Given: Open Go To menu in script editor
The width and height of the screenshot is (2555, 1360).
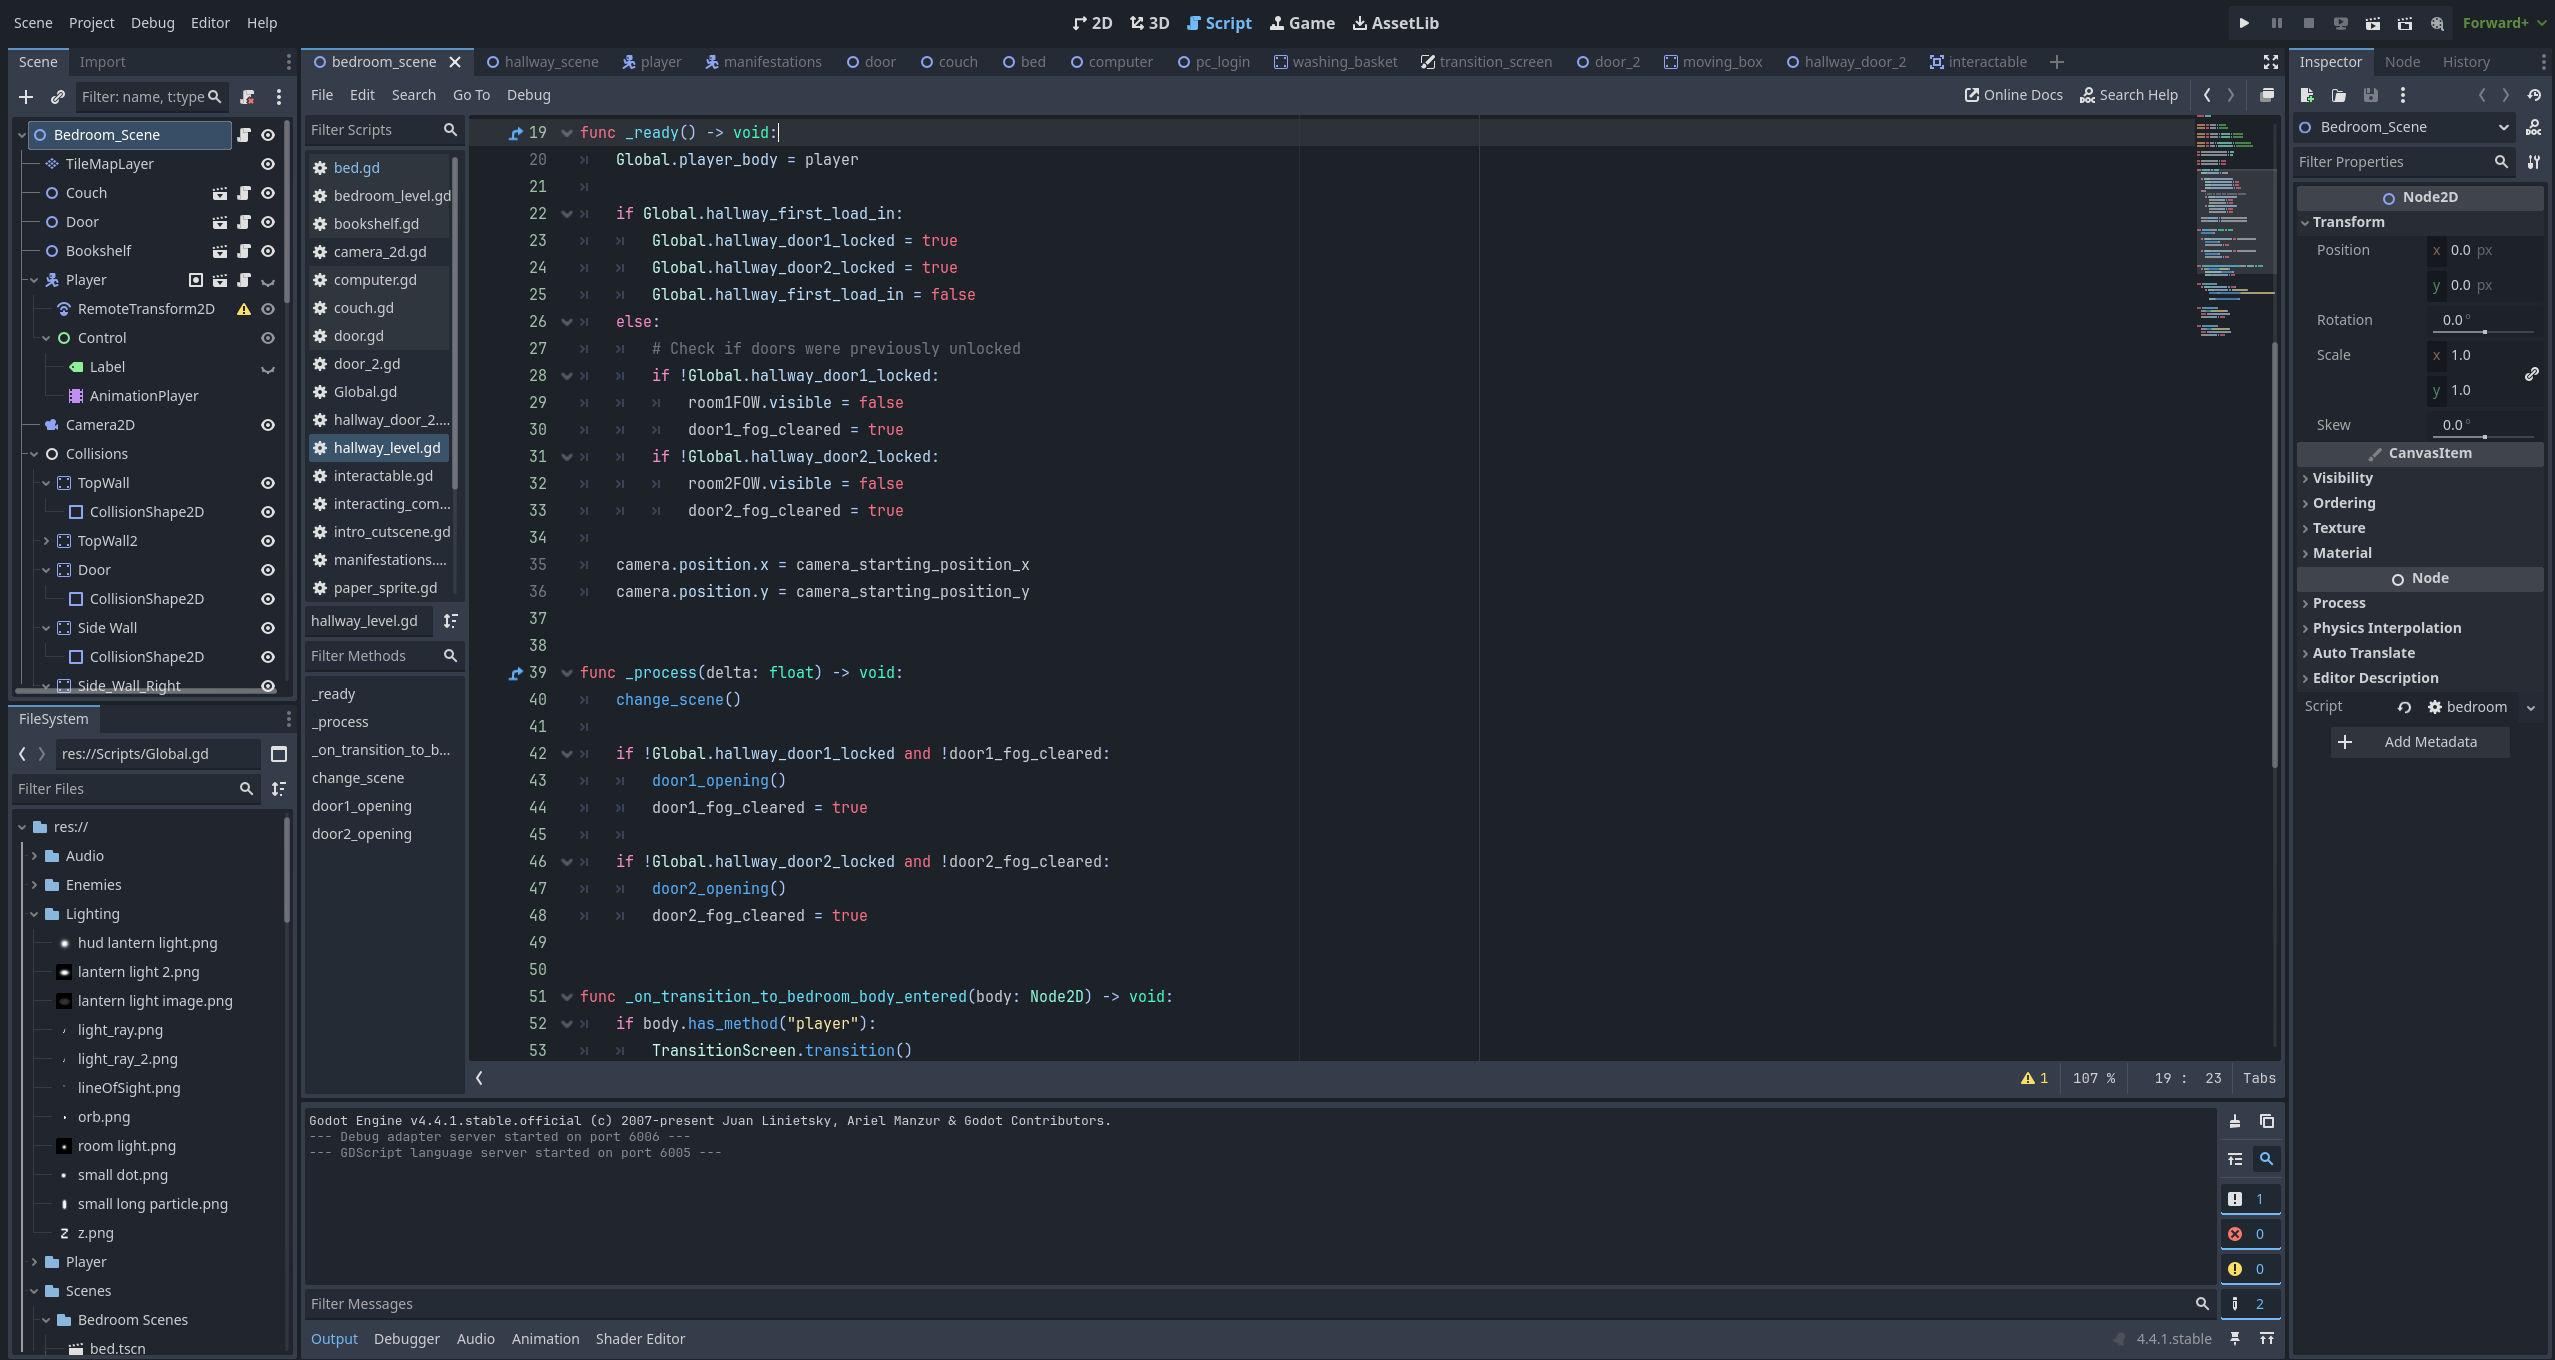Looking at the screenshot, I should tap(471, 95).
